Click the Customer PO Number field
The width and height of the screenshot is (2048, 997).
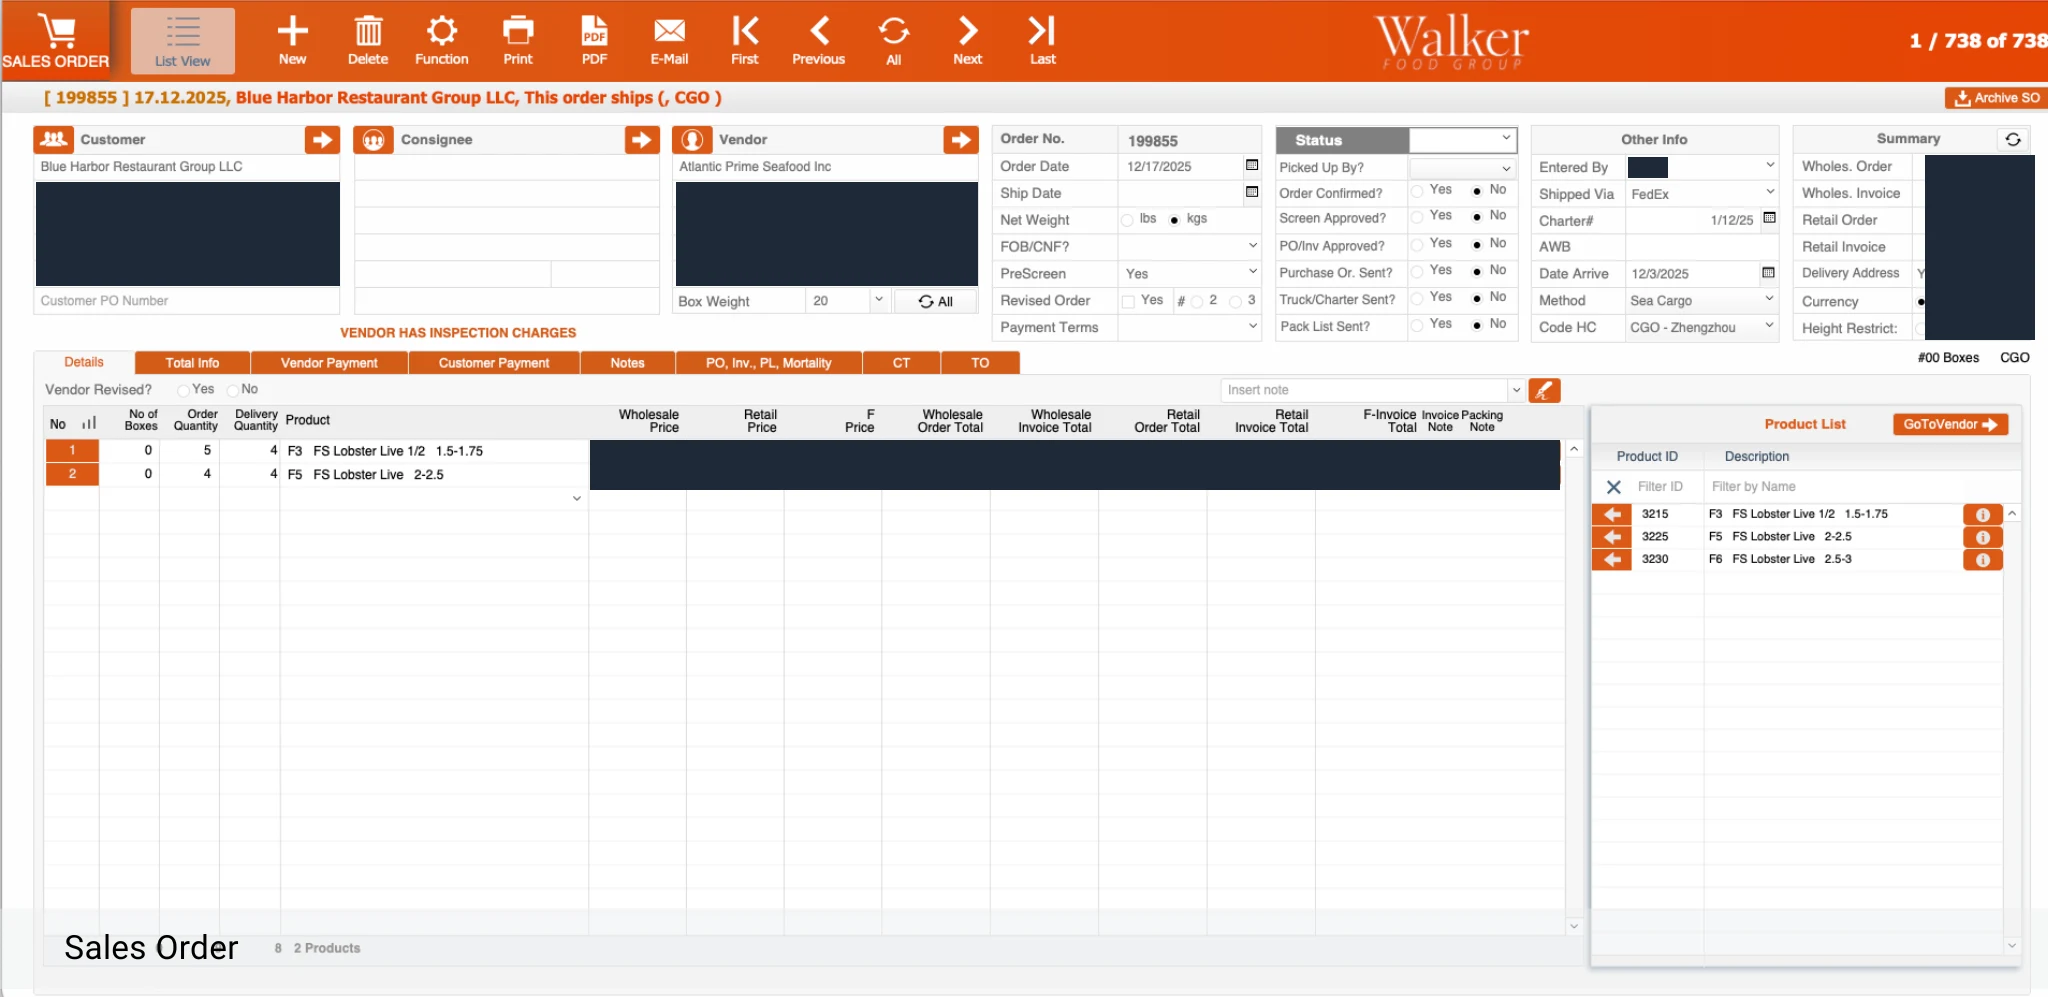[187, 301]
